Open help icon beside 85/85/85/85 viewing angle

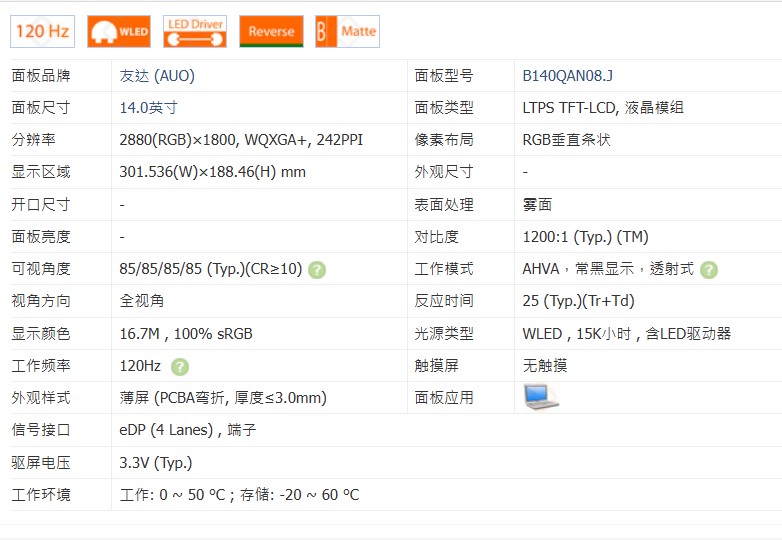317,269
